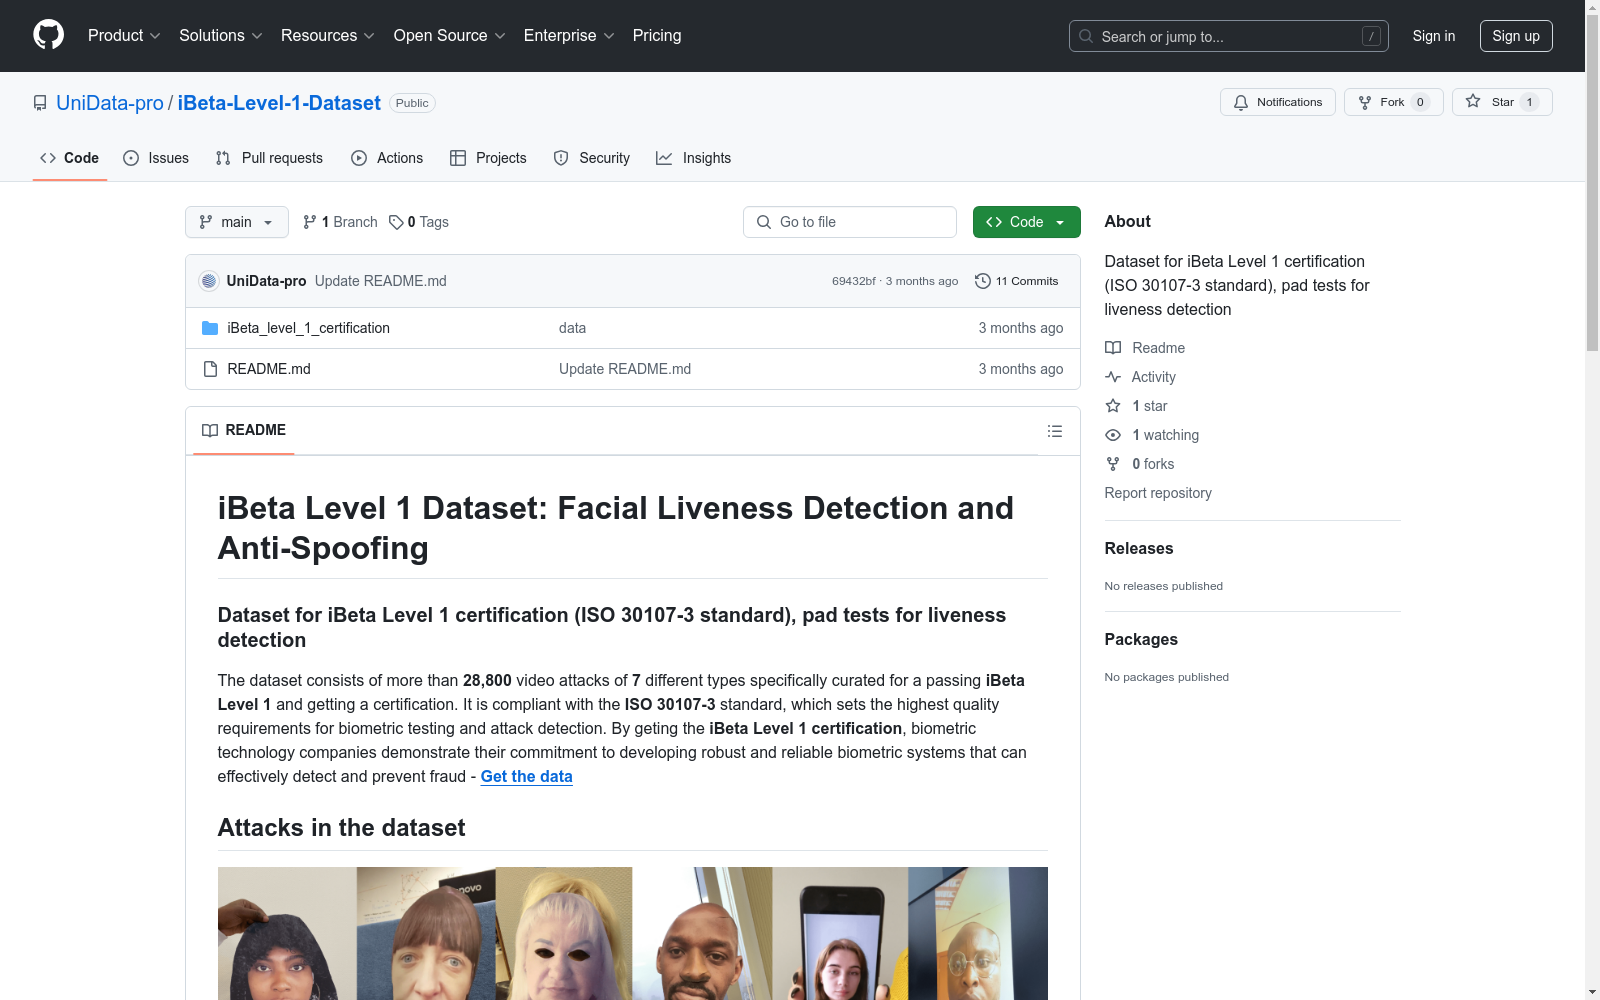This screenshot has width=1600, height=1000.
Task: Switch to the Code tab
Action: tap(70, 158)
